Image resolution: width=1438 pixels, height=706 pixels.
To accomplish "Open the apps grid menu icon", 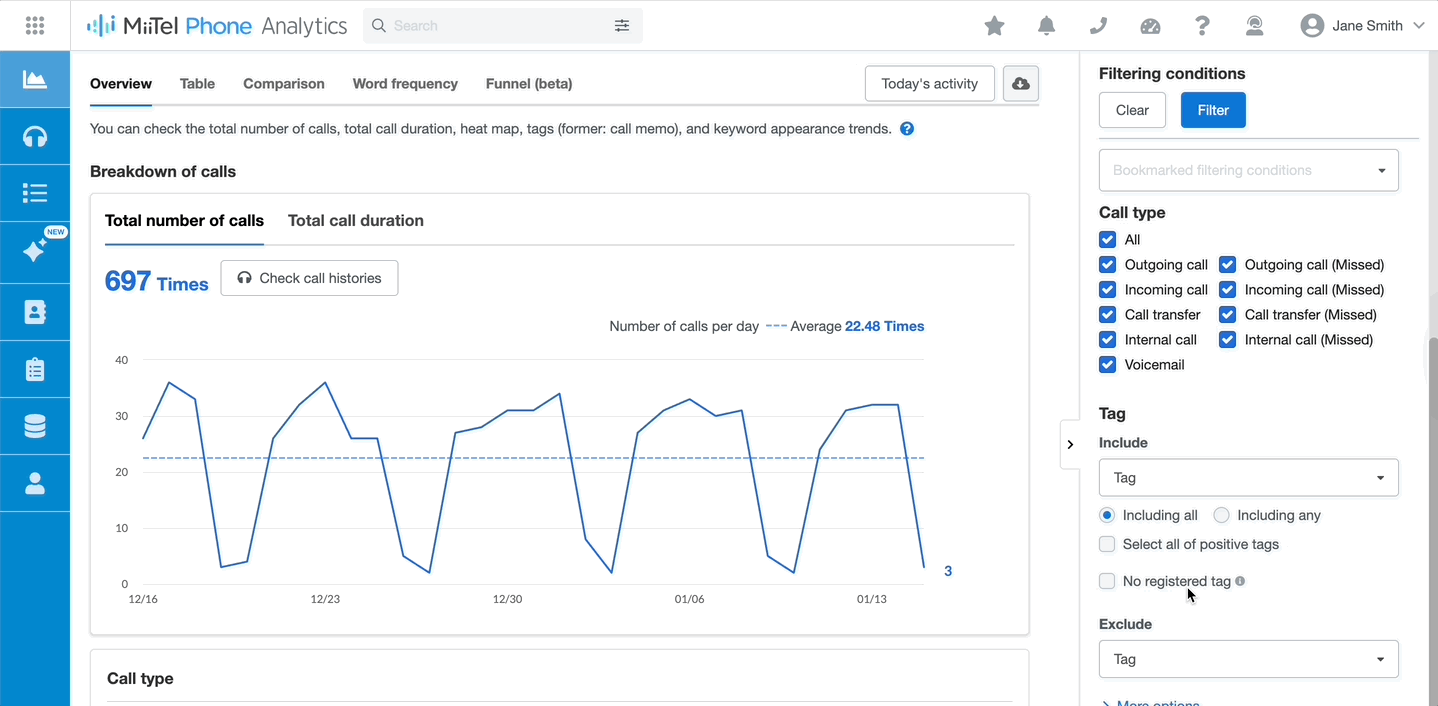I will [34, 25].
